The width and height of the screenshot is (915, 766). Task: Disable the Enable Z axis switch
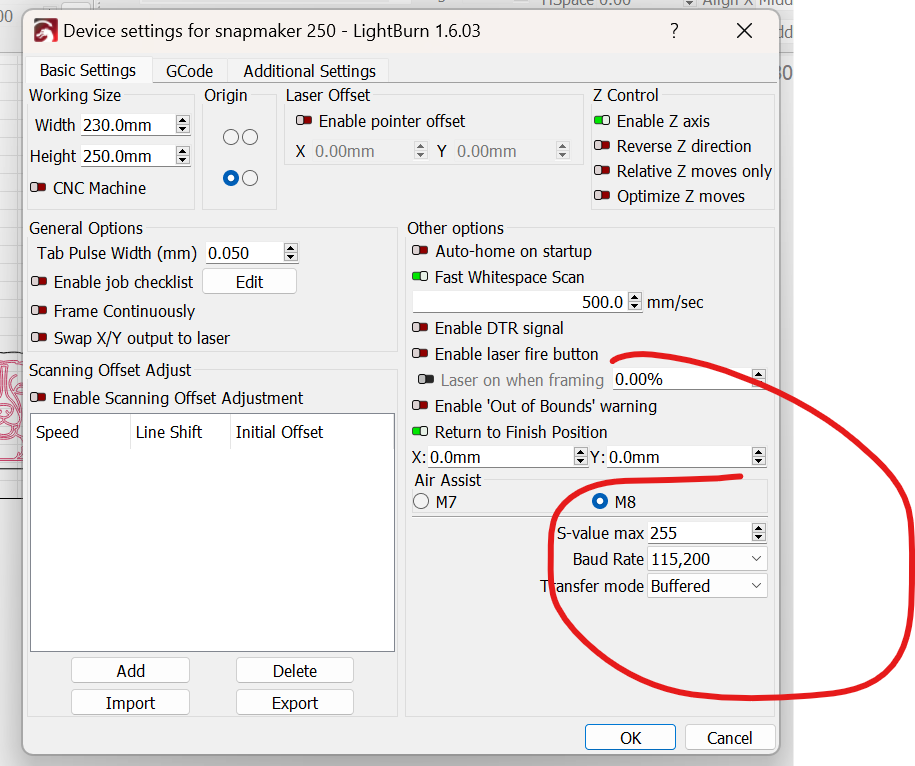(x=602, y=120)
